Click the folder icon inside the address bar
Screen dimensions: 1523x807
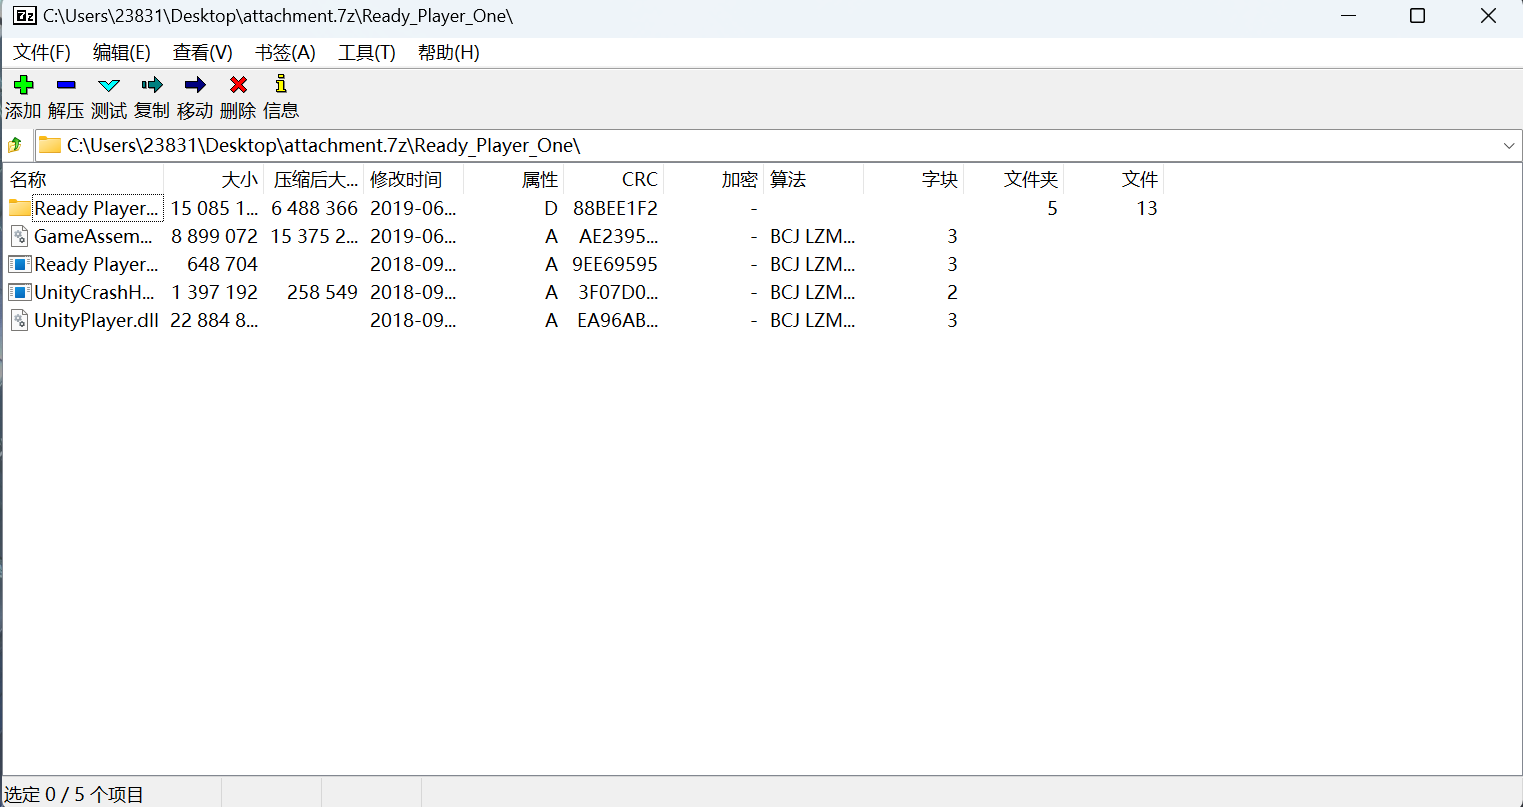(x=50, y=146)
